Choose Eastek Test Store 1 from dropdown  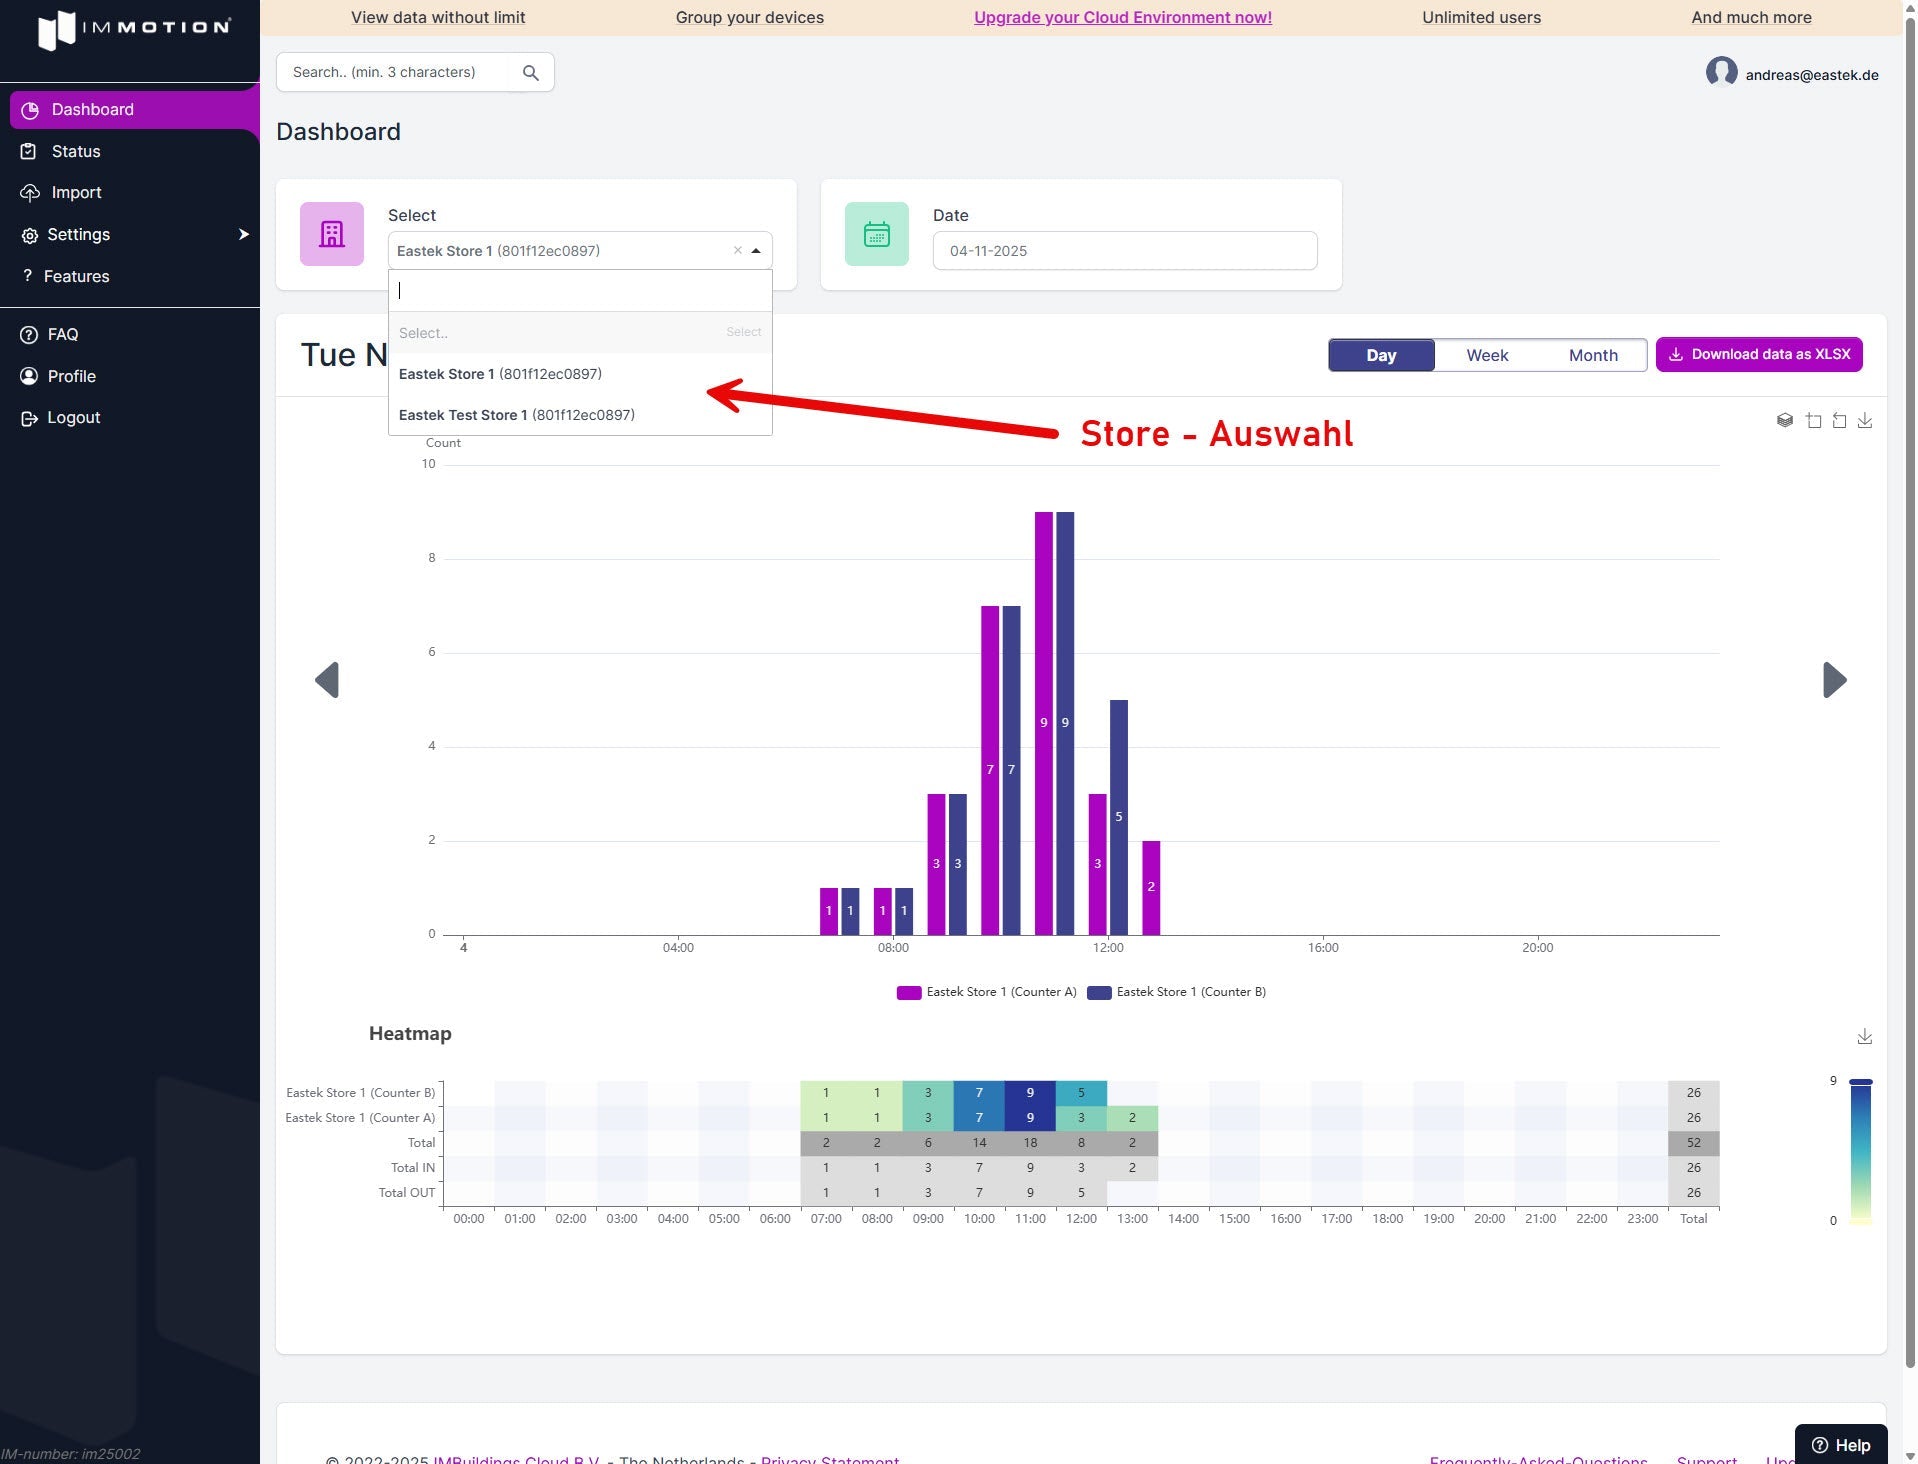tap(516, 414)
